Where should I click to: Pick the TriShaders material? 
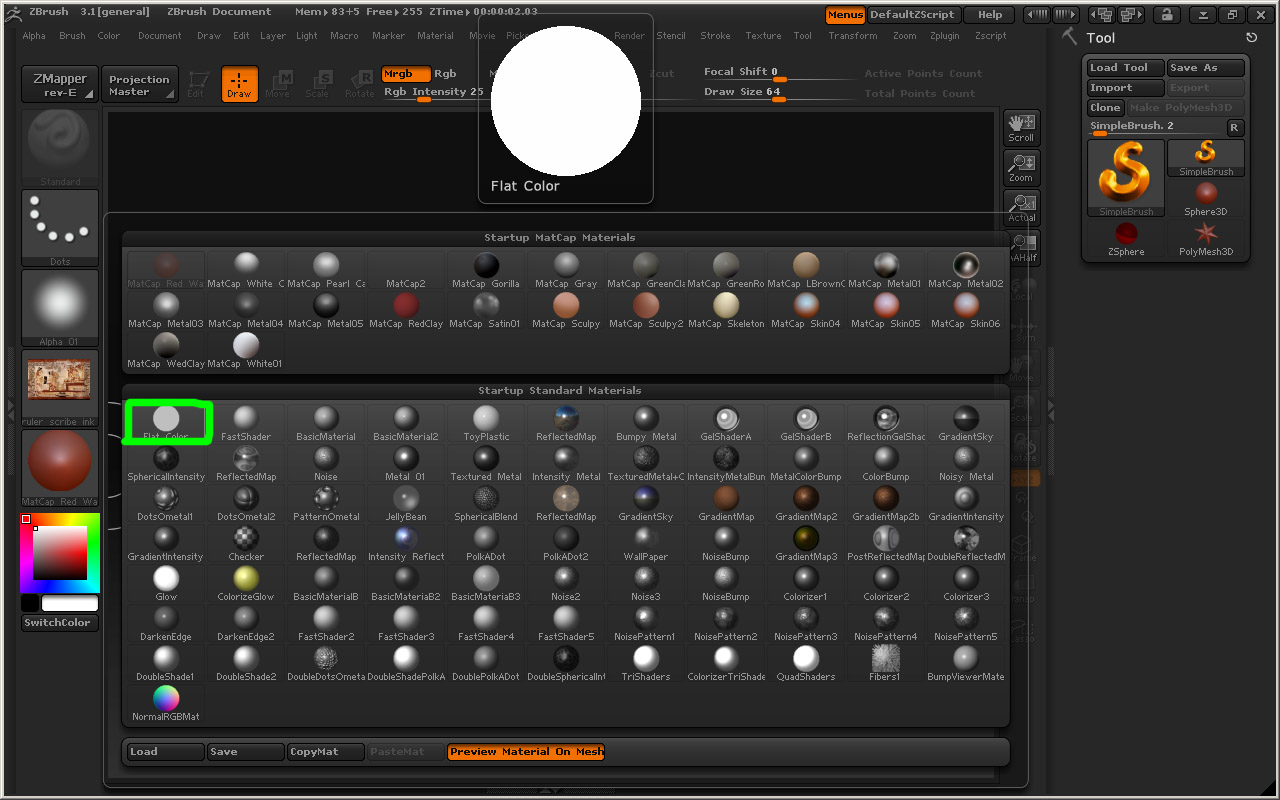(646, 663)
